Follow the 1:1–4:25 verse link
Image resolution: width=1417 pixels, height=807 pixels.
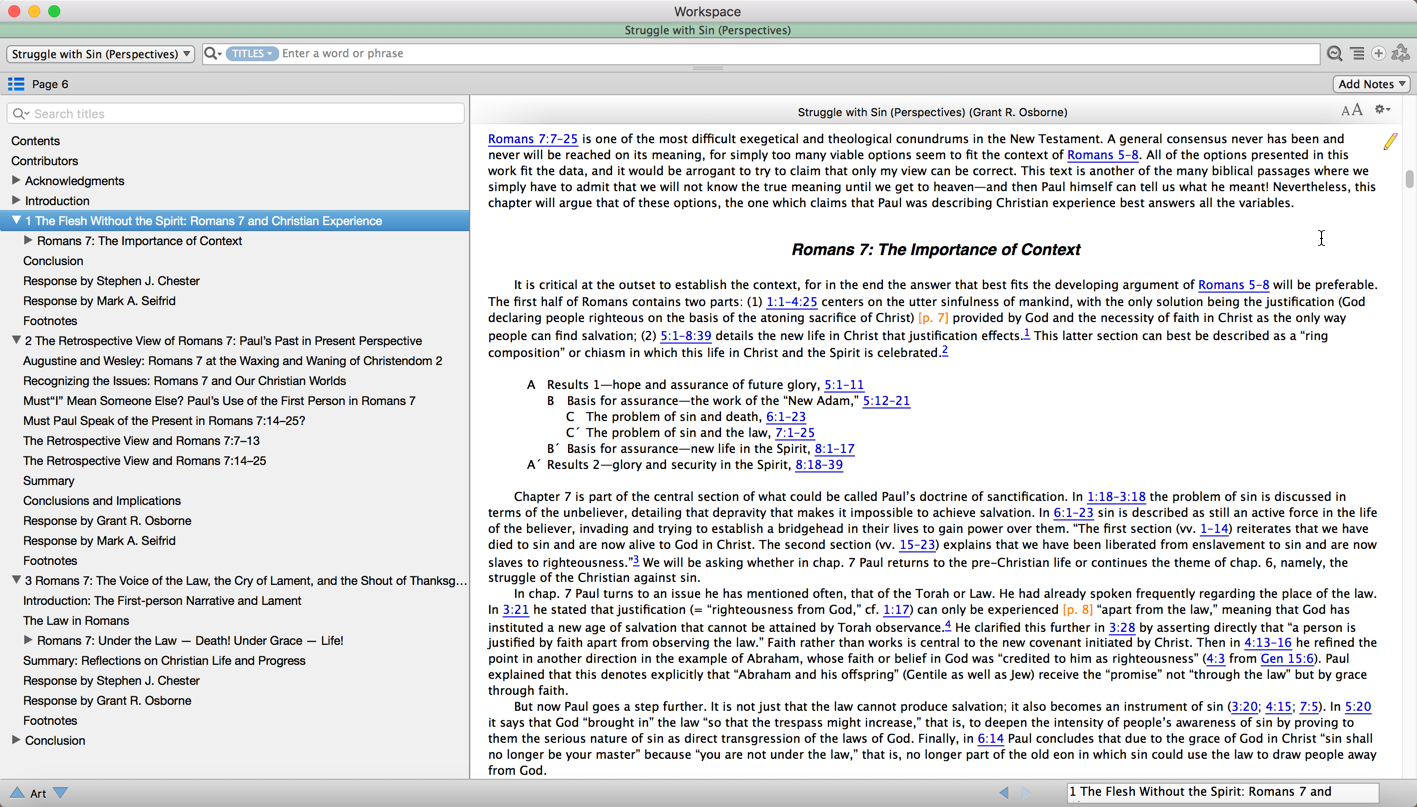coord(792,302)
